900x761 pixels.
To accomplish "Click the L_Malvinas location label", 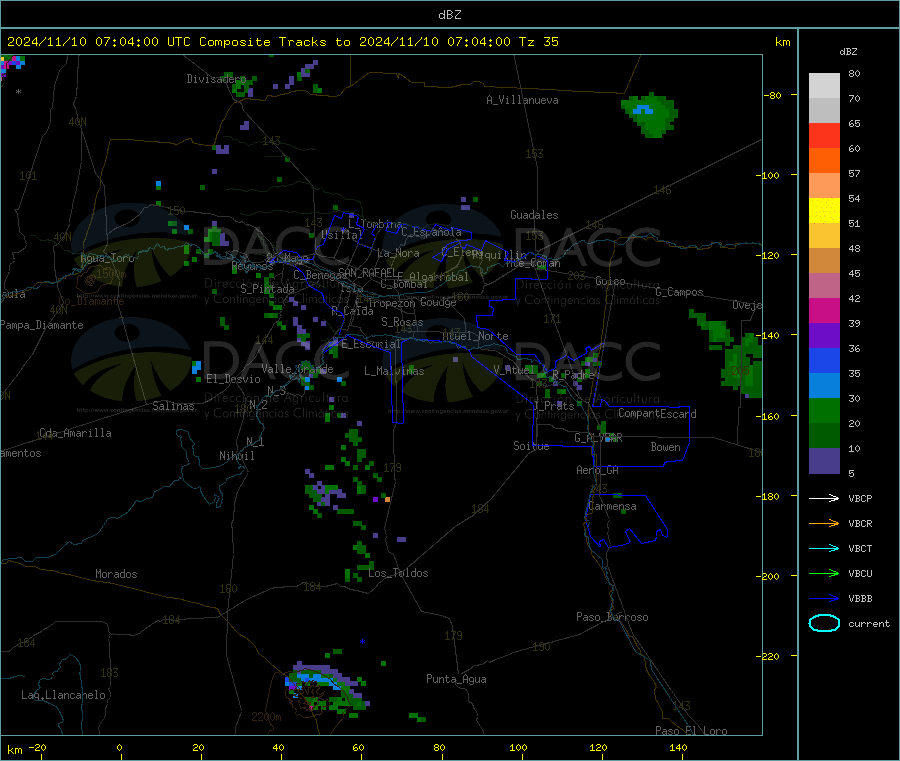I will click(394, 371).
